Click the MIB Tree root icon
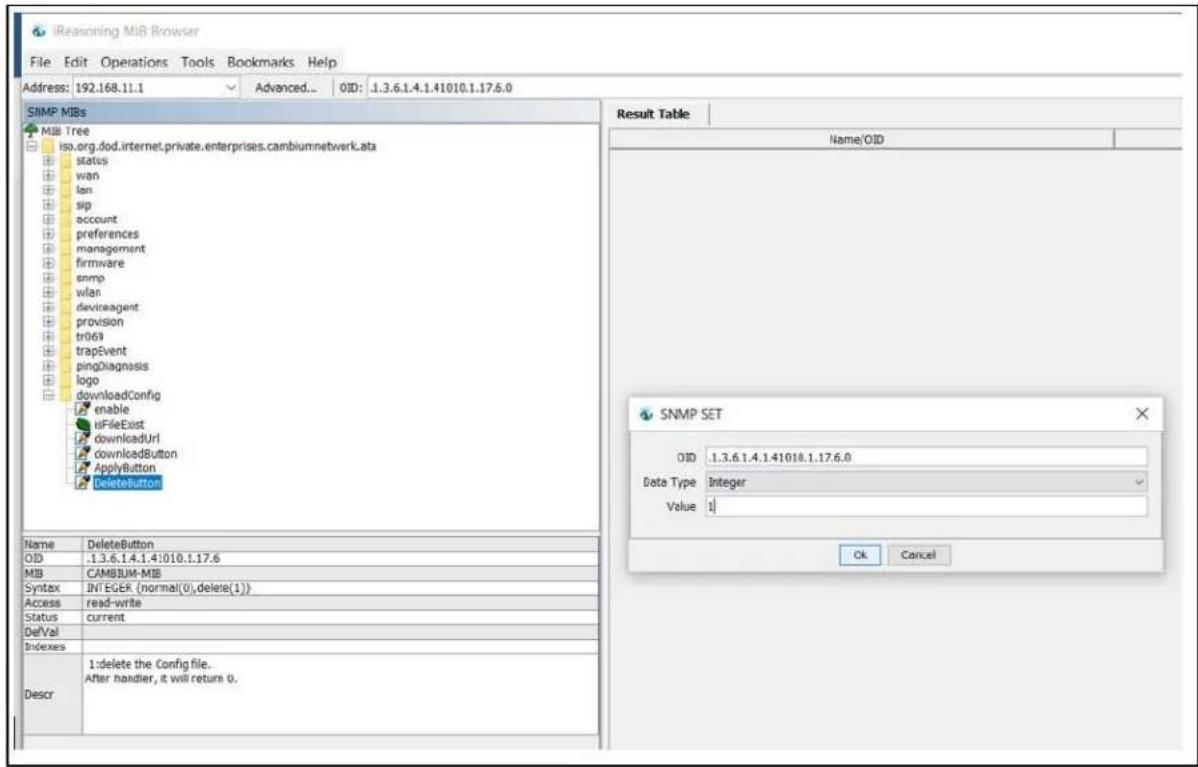Image resolution: width=1198 pixels, height=767 pixels. point(31,131)
